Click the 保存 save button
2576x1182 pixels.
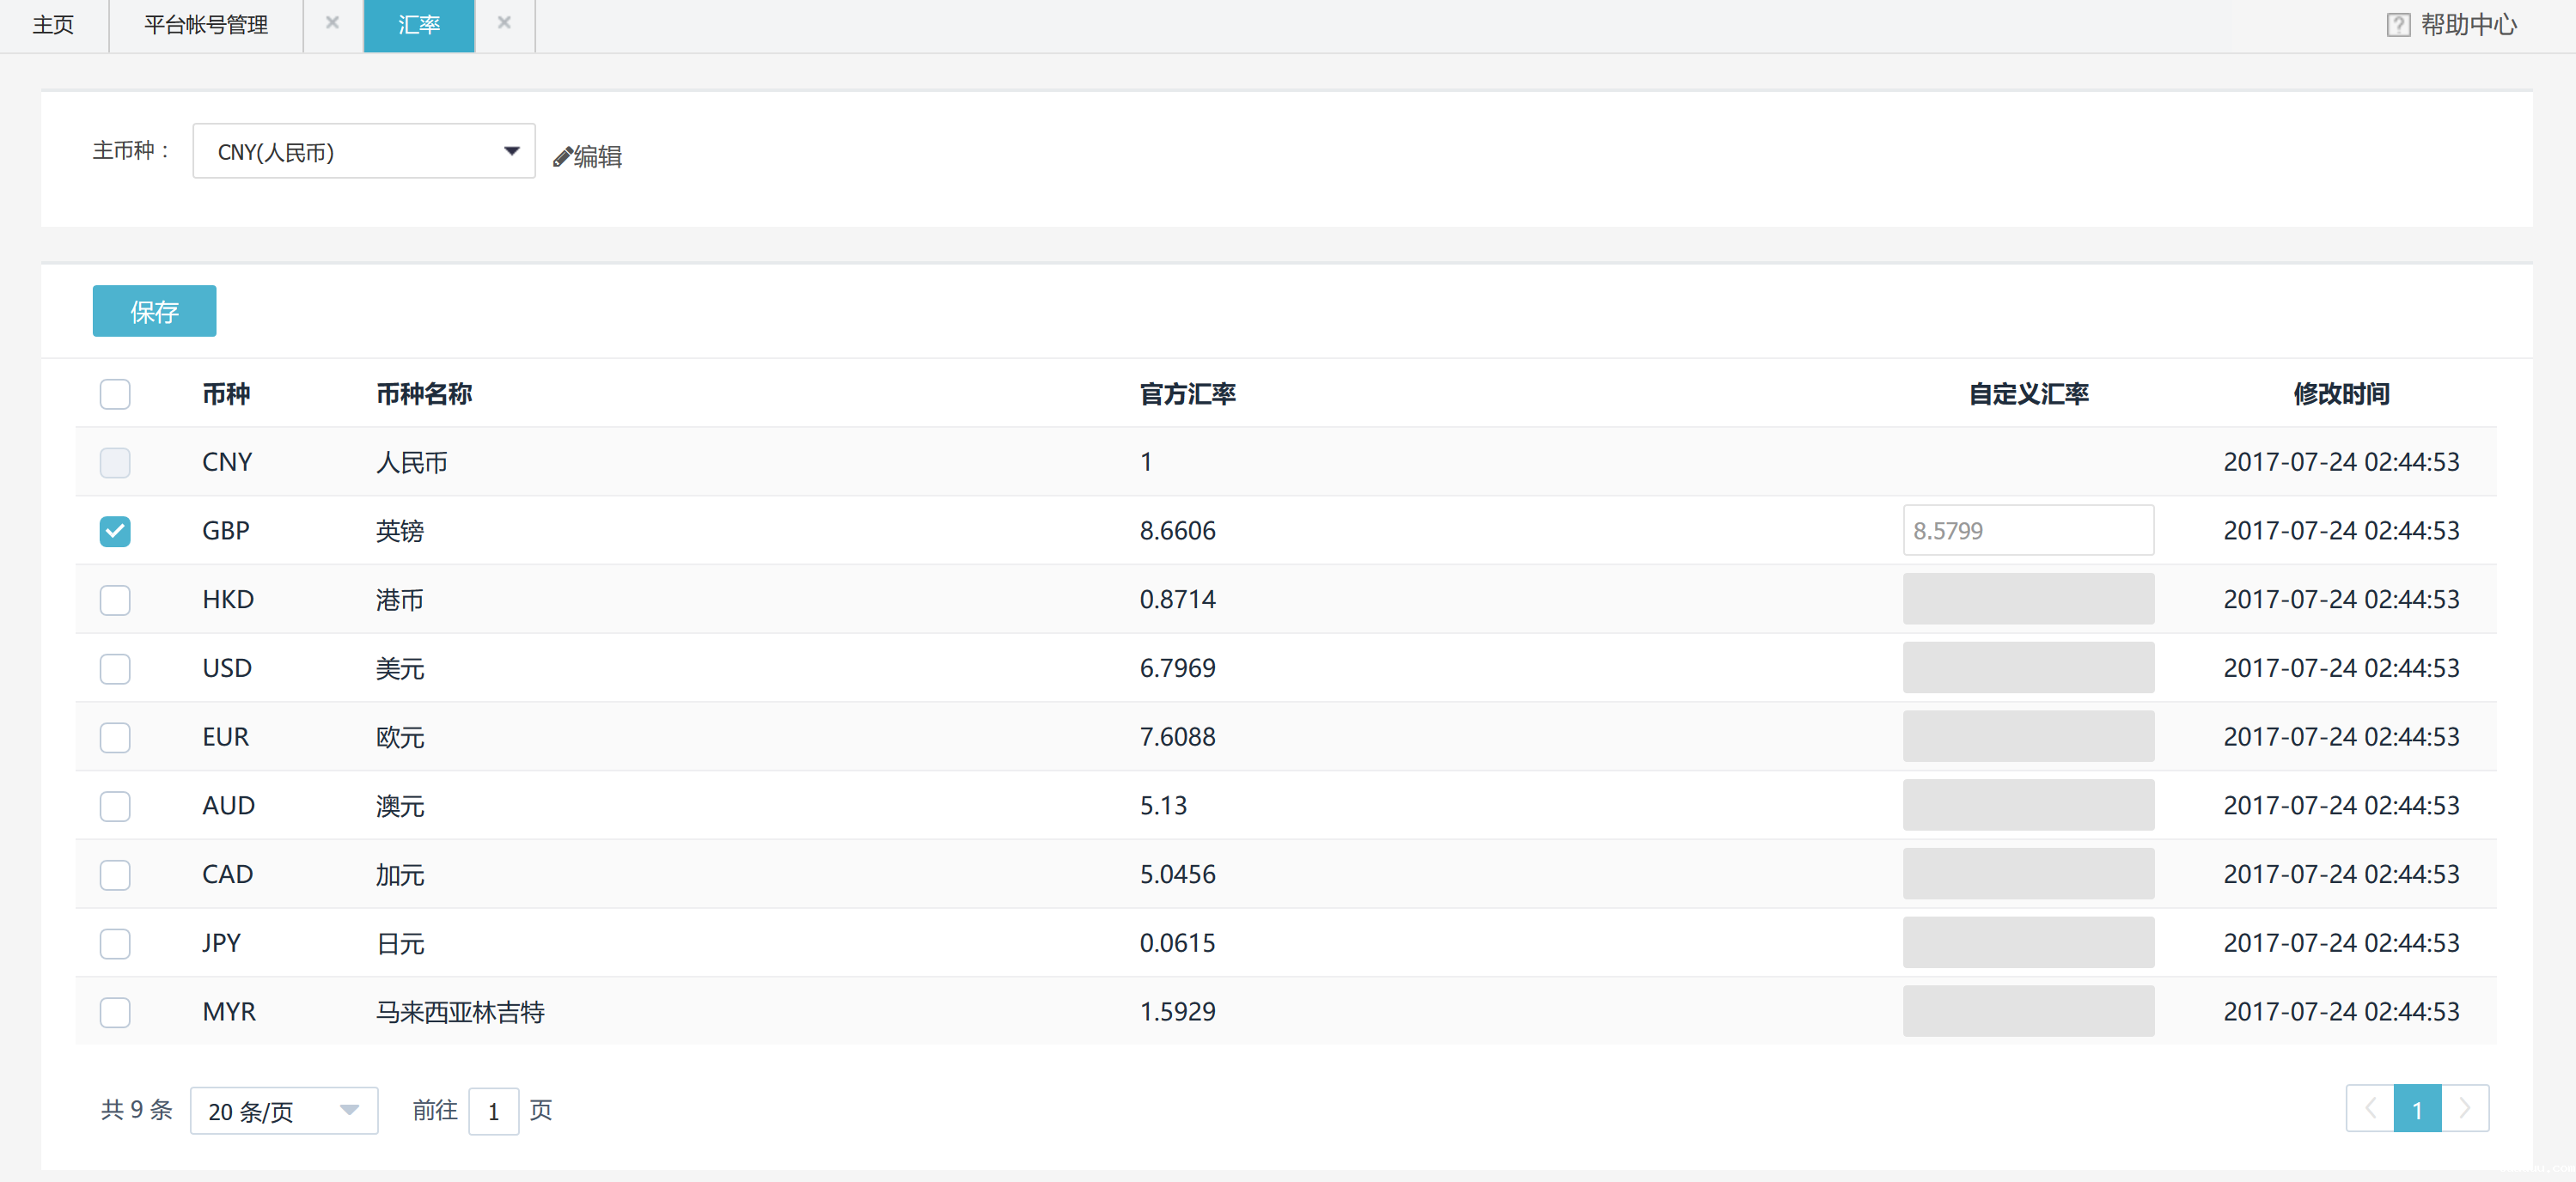[x=154, y=311]
